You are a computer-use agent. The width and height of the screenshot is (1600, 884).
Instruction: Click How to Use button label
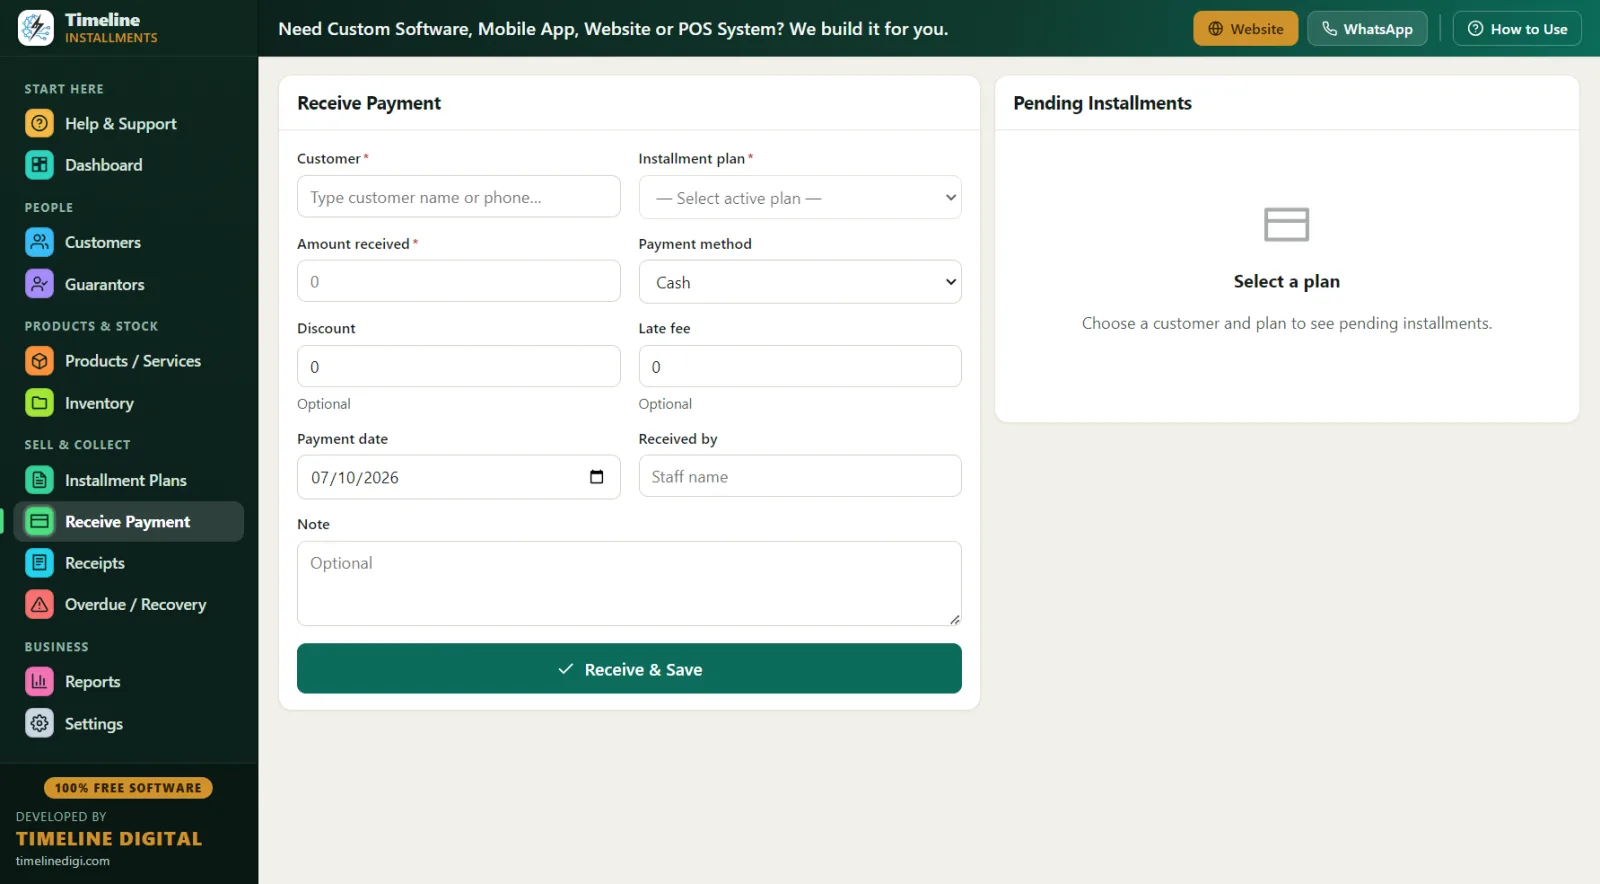coord(1529,29)
